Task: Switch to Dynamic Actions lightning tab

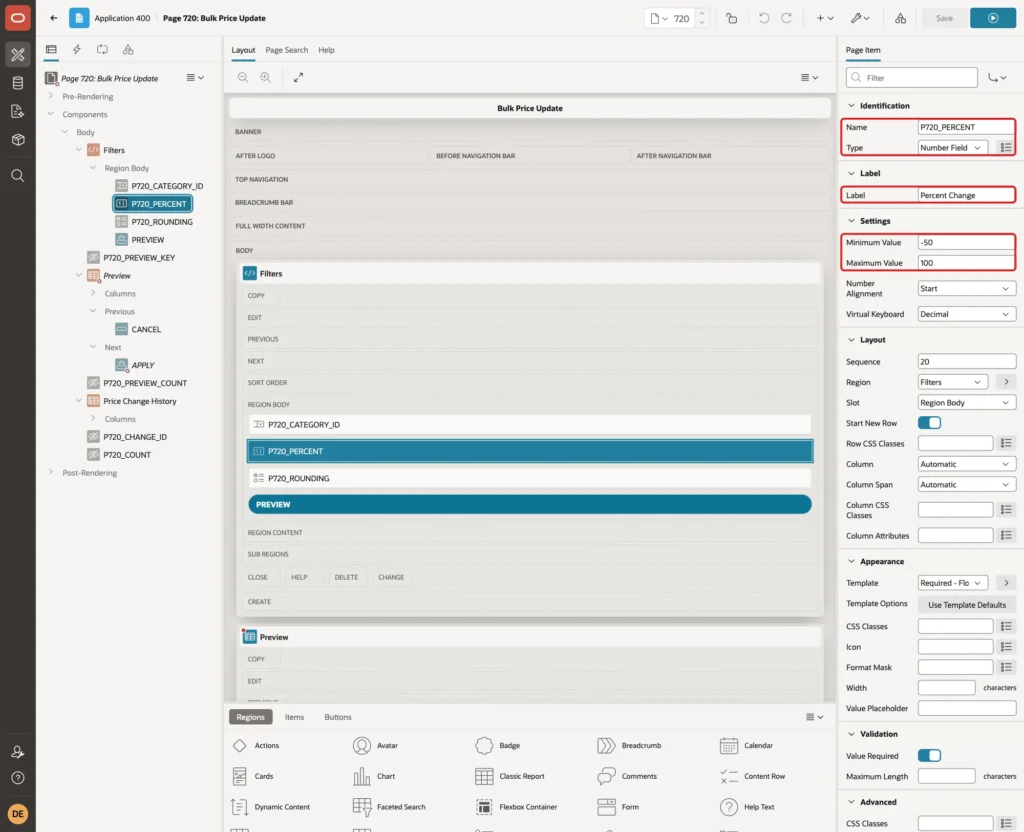Action: tap(76, 50)
